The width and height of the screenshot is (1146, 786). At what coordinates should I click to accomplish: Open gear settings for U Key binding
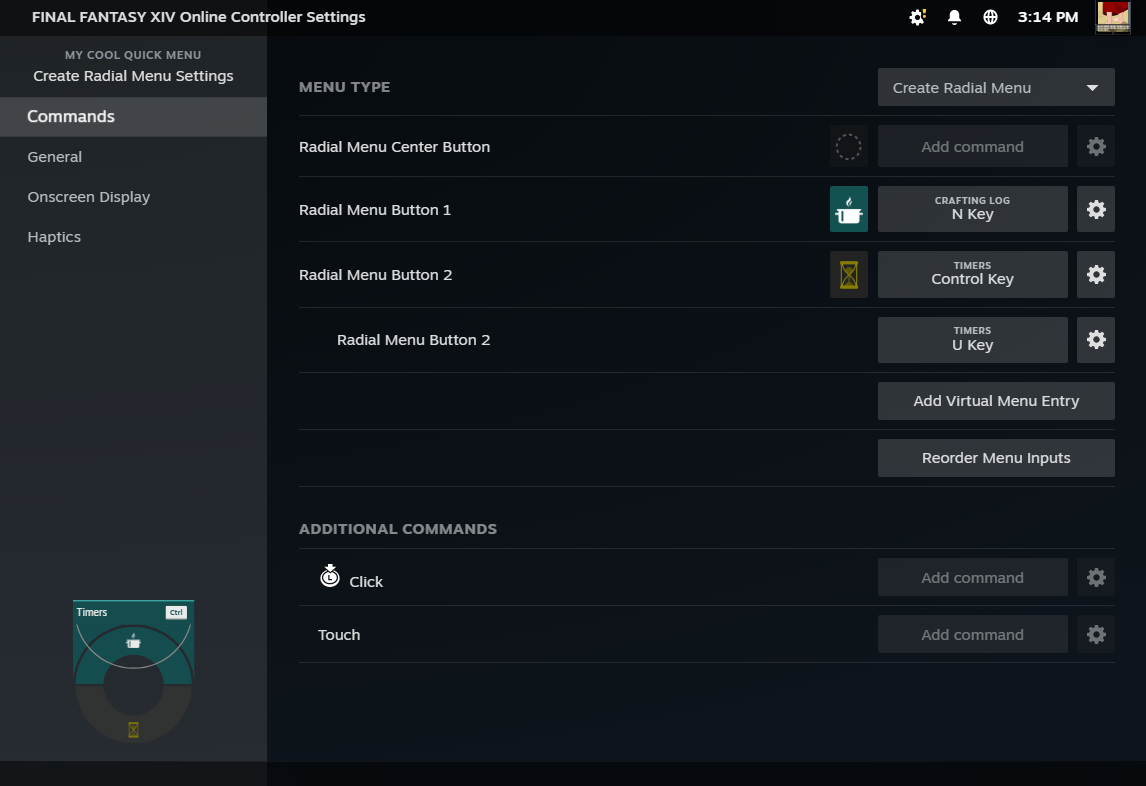[1096, 340]
